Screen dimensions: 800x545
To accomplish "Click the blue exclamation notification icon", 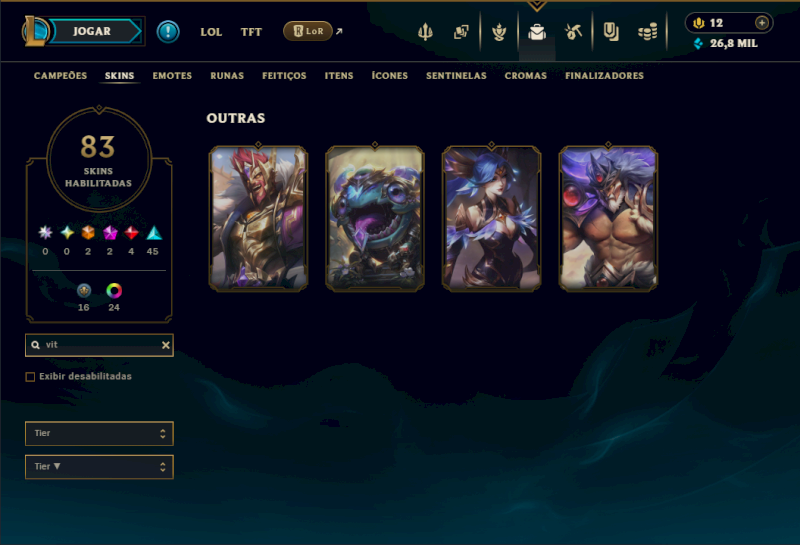I will pos(168,32).
